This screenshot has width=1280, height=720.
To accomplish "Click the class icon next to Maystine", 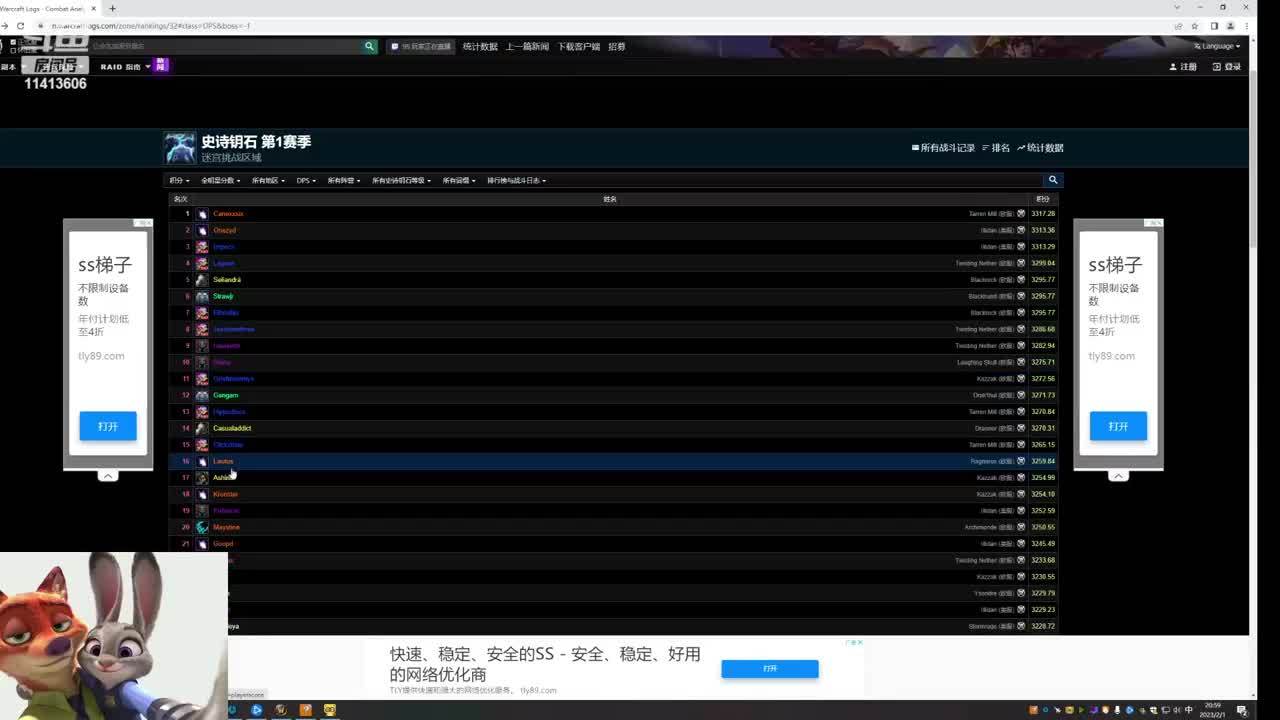I will 202,527.
